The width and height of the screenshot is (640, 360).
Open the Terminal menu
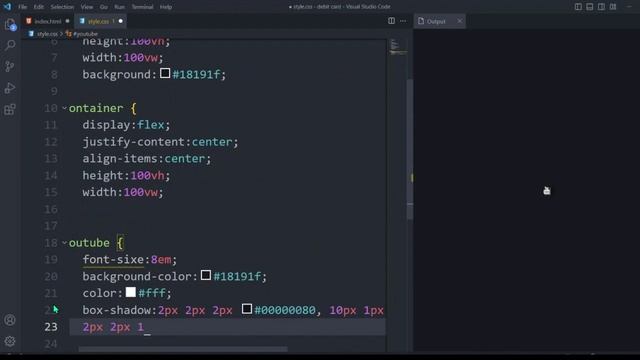[142, 7]
